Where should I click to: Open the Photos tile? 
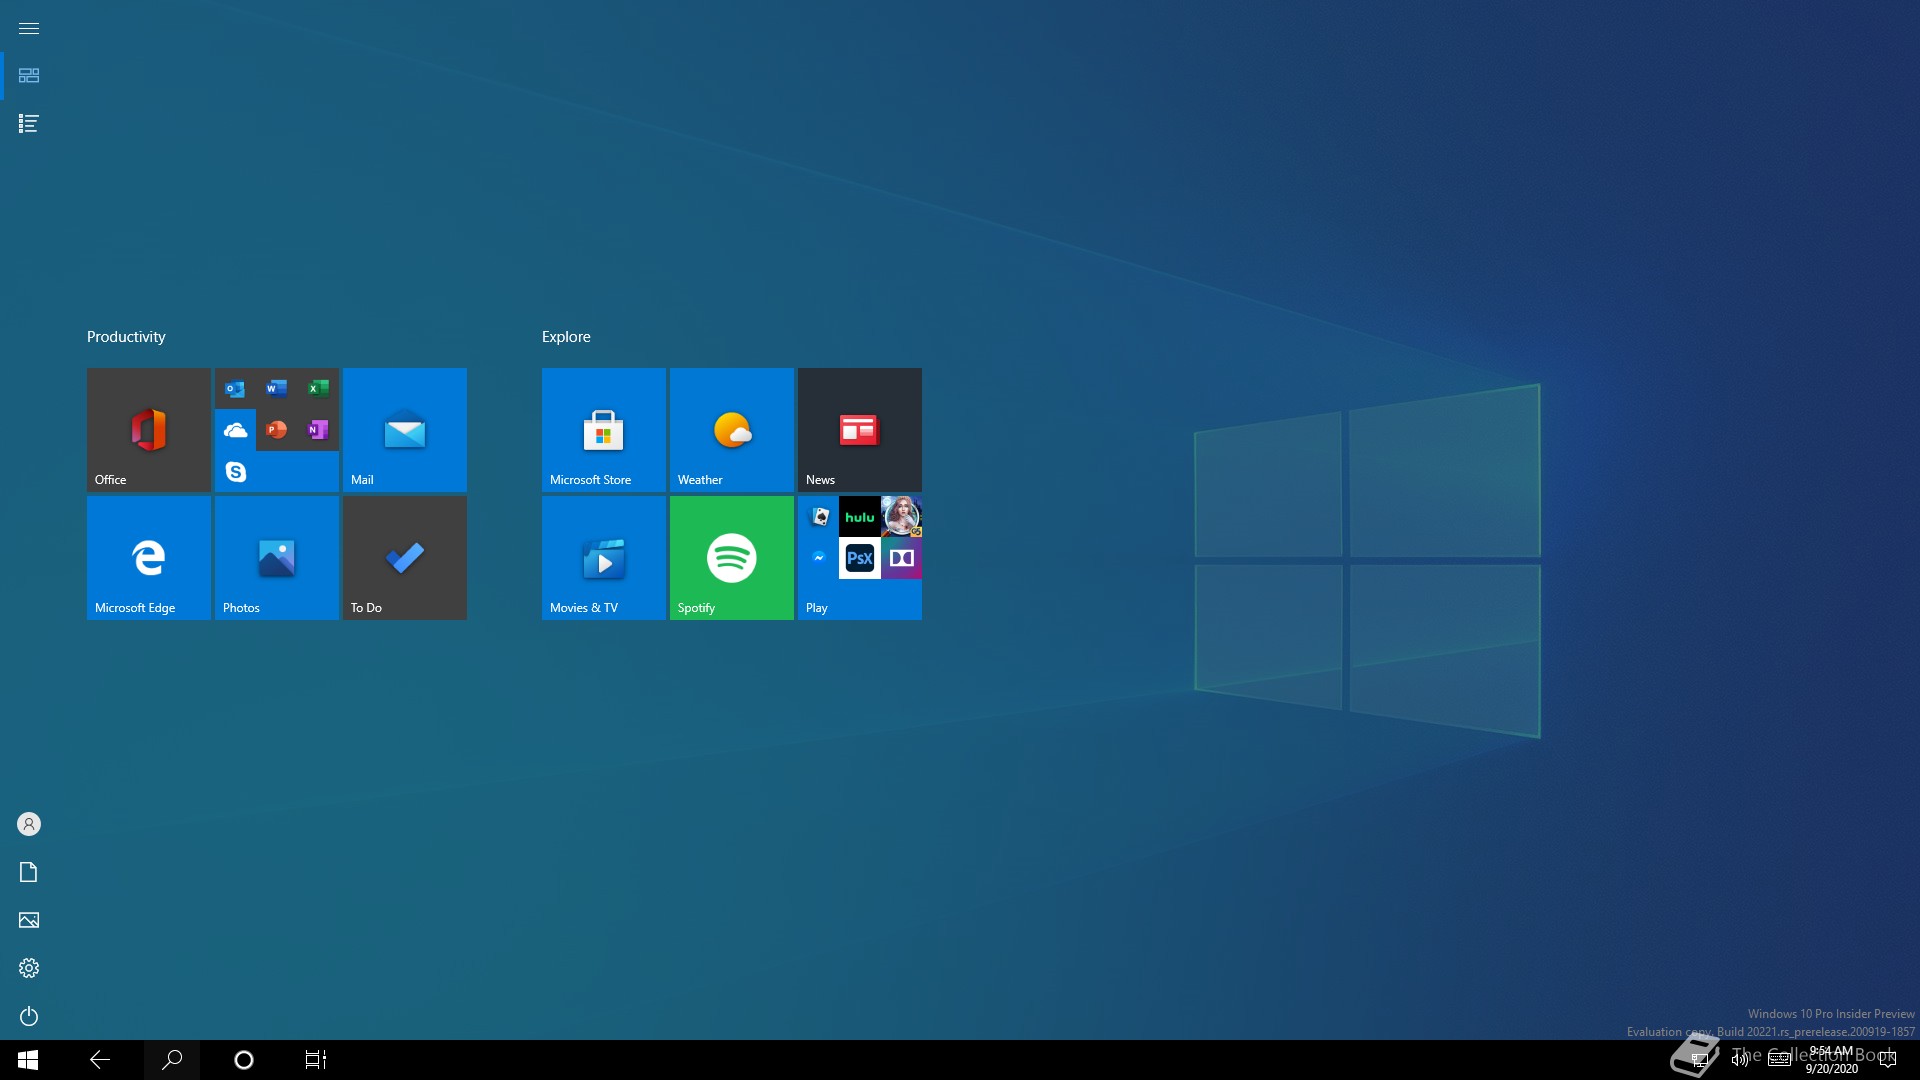(x=276, y=557)
